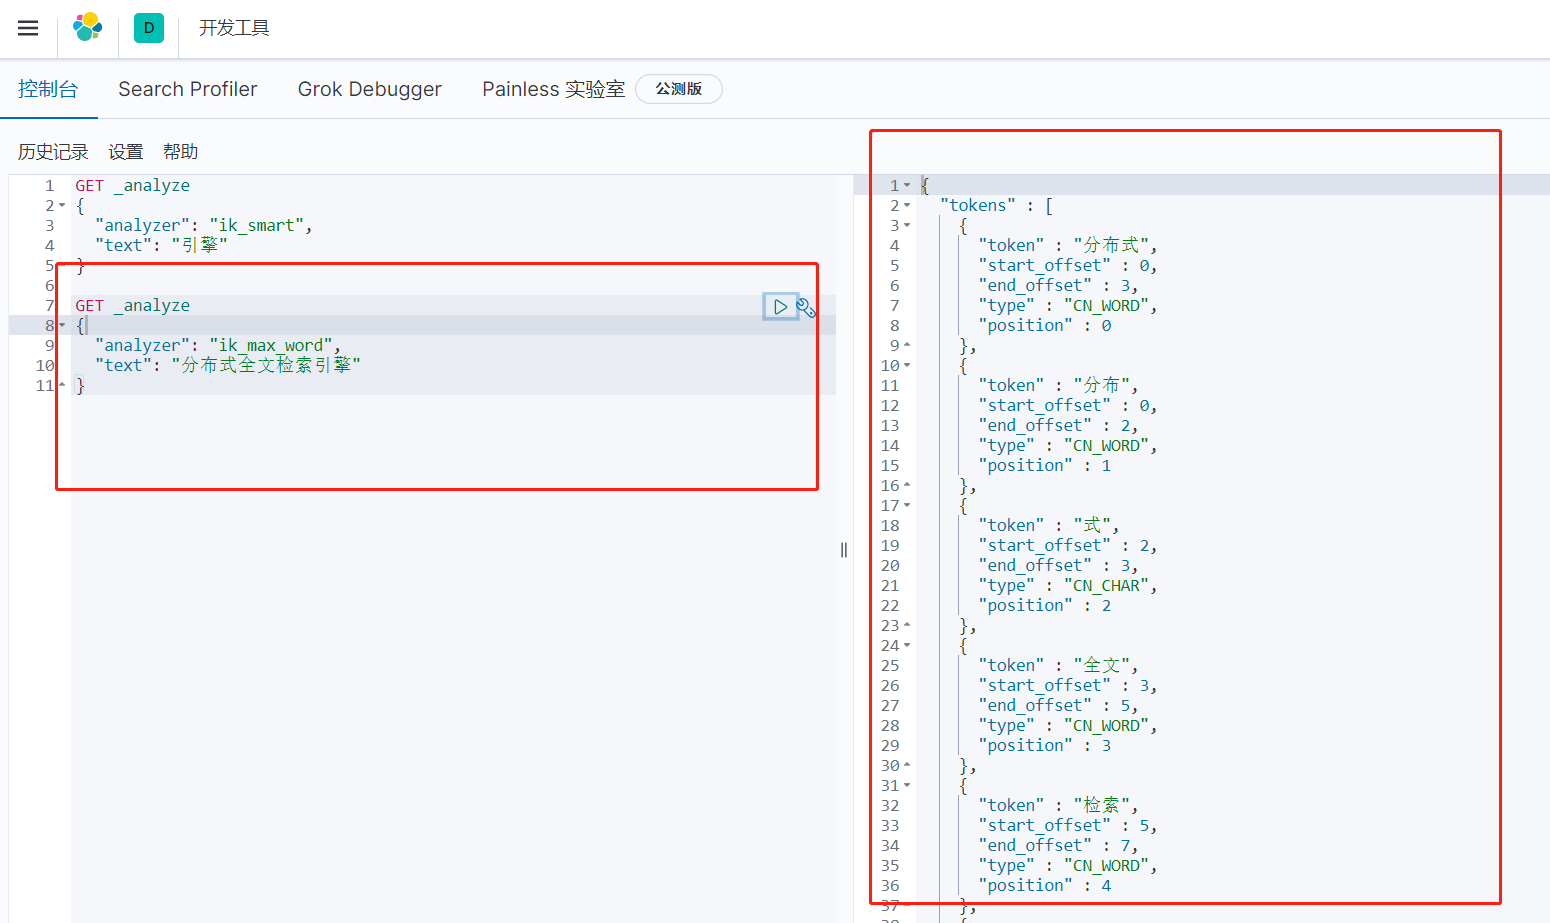Collapse request body at editor line 2
1550x923 pixels.
click(x=62, y=206)
